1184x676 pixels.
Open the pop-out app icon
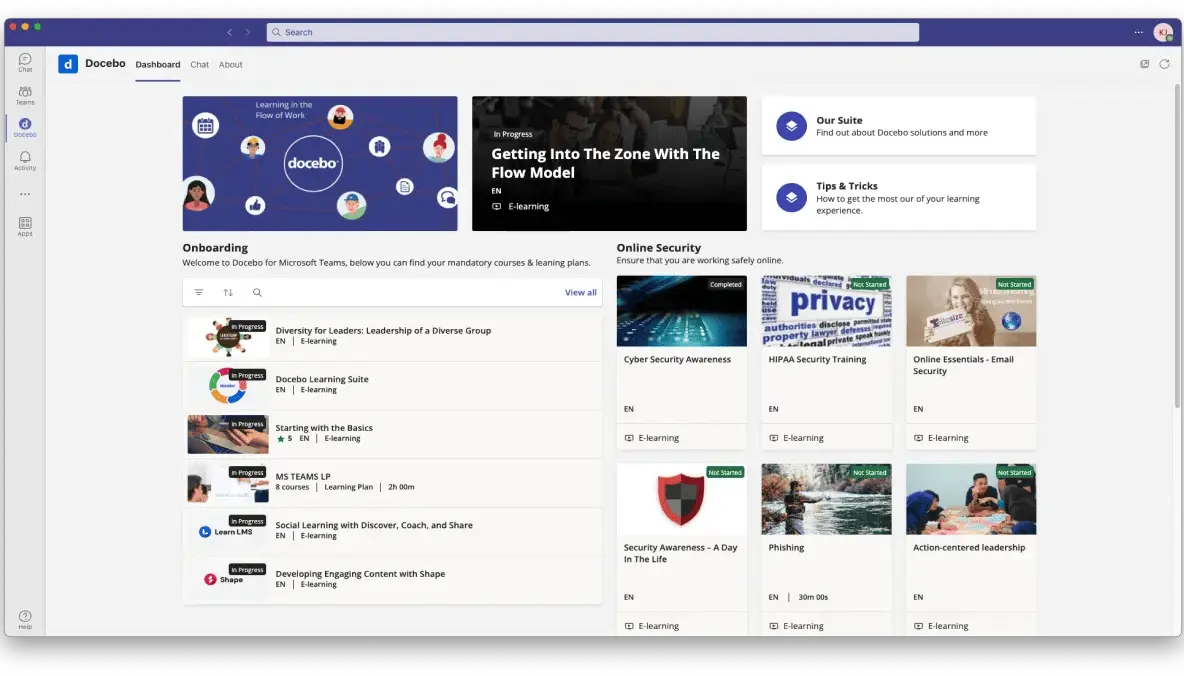1145,64
